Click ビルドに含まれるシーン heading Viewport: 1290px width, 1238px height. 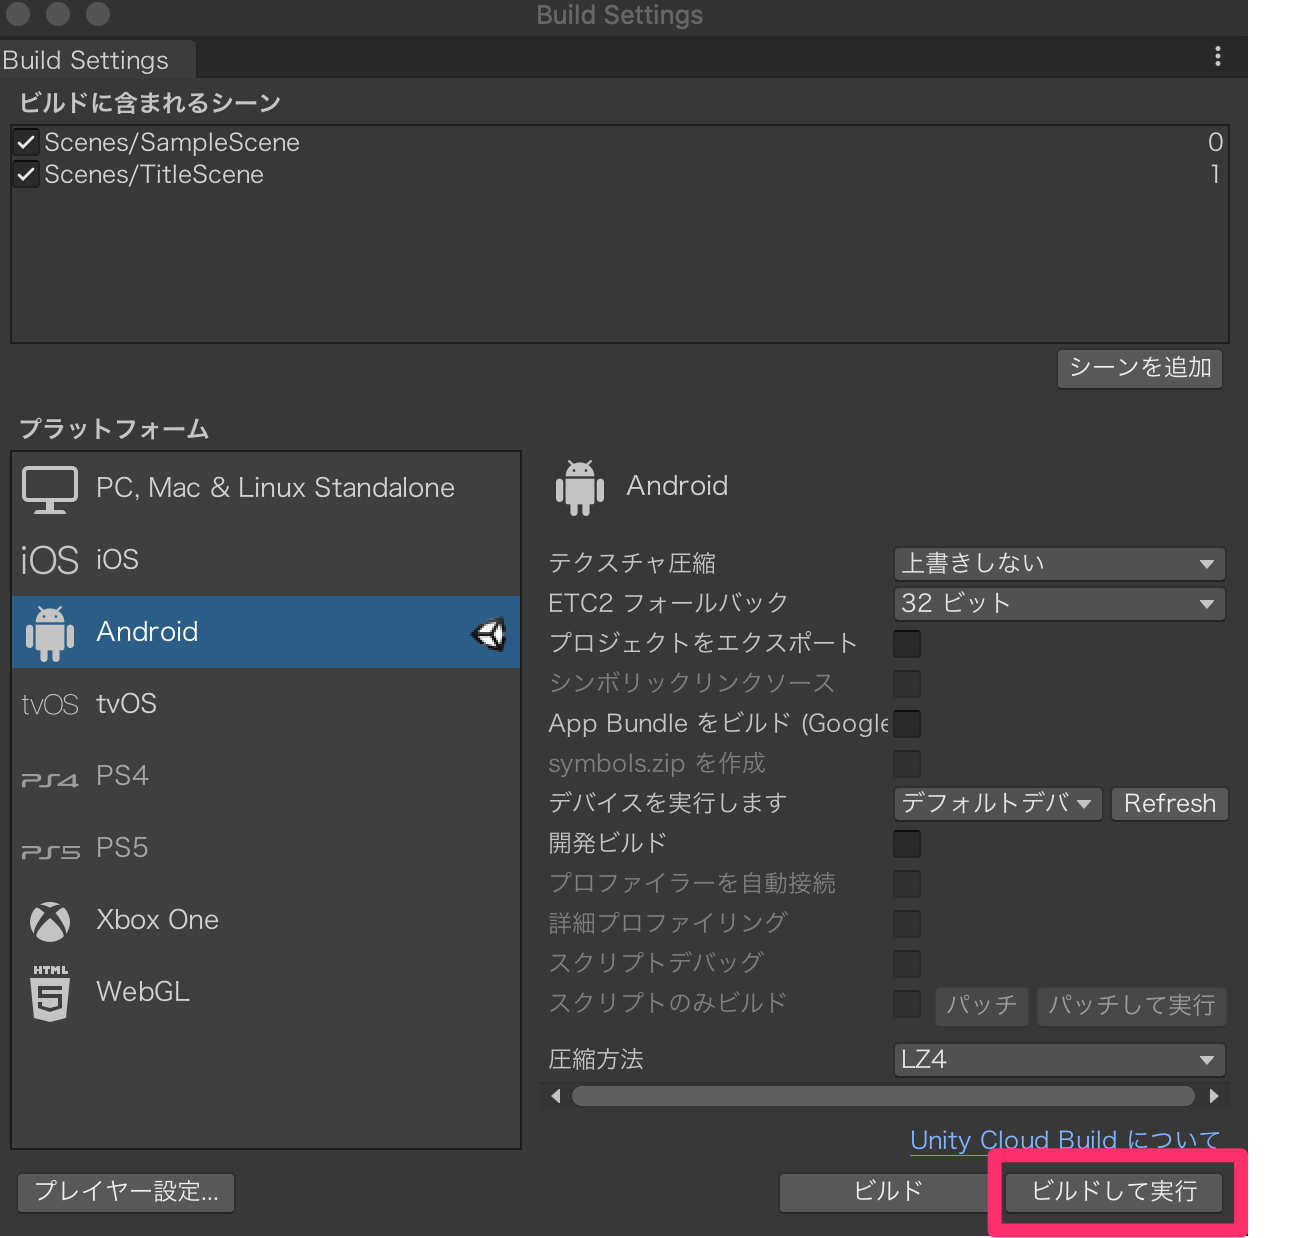[x=150, y=103]
